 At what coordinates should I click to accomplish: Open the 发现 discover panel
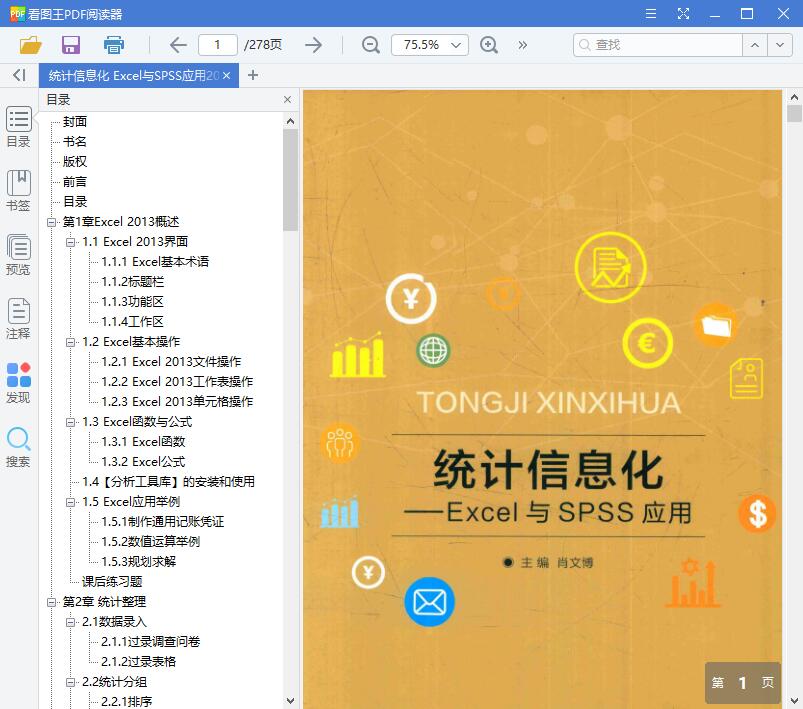point(18,383)
